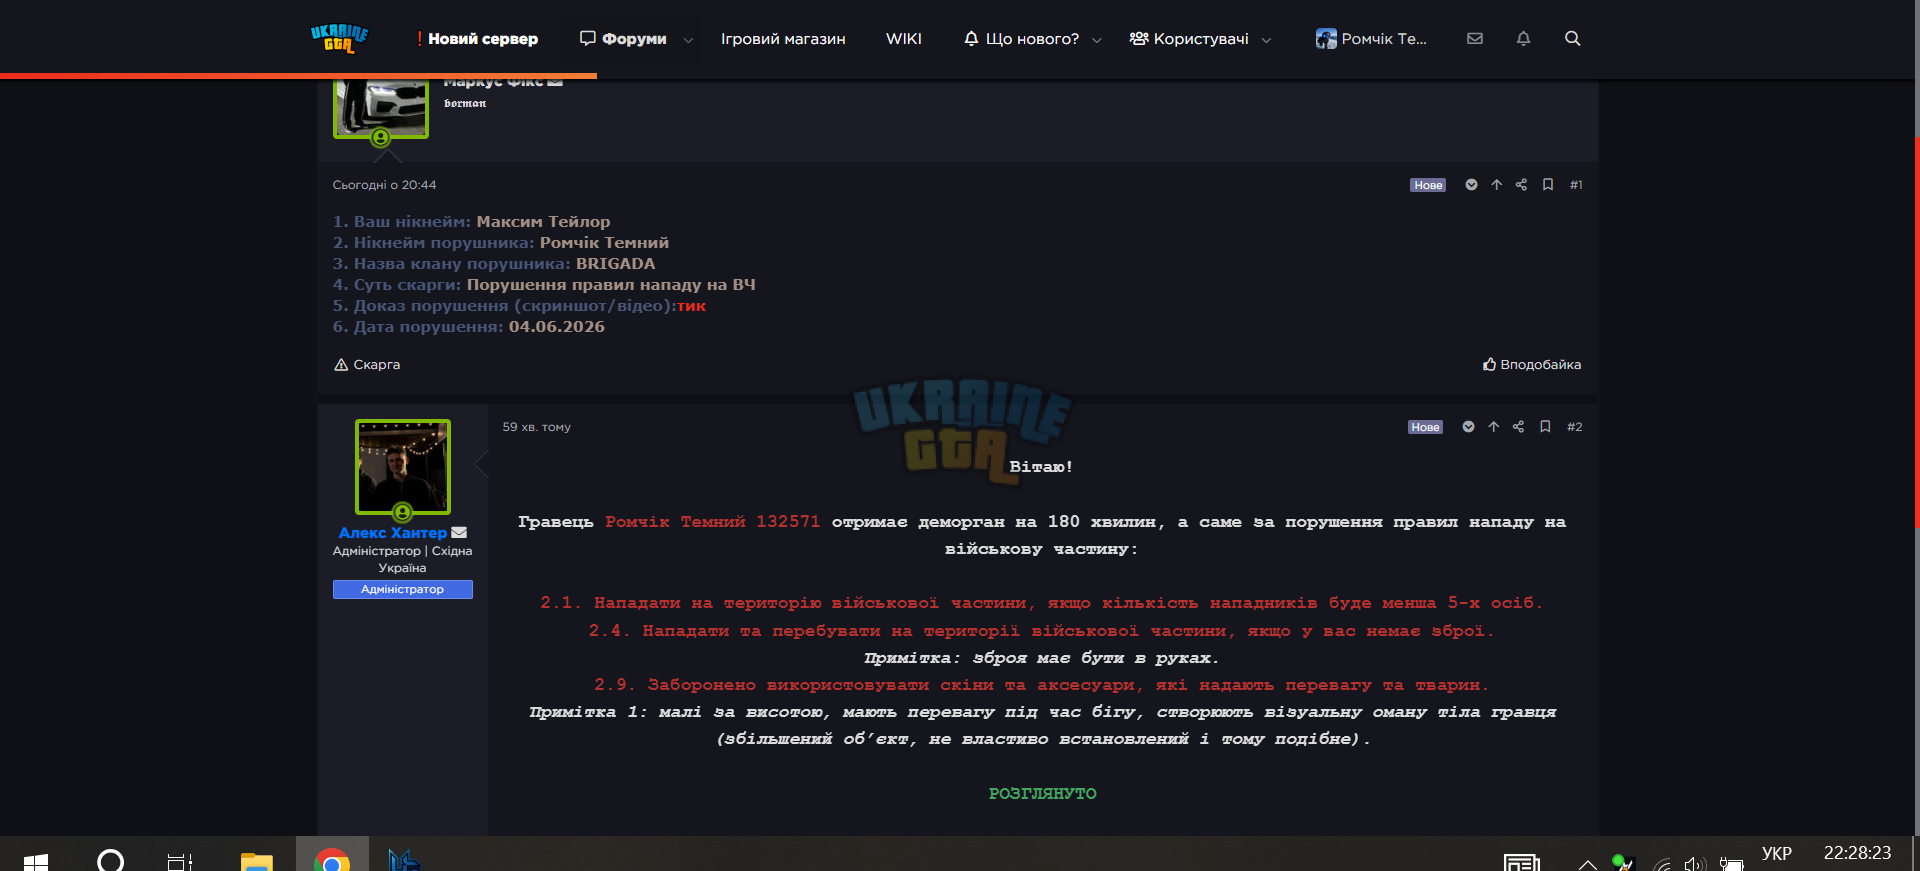This screenshot has height=871, width=1920.
Task: Share post #1 via share icon
Action: [x=1521, y=185]
